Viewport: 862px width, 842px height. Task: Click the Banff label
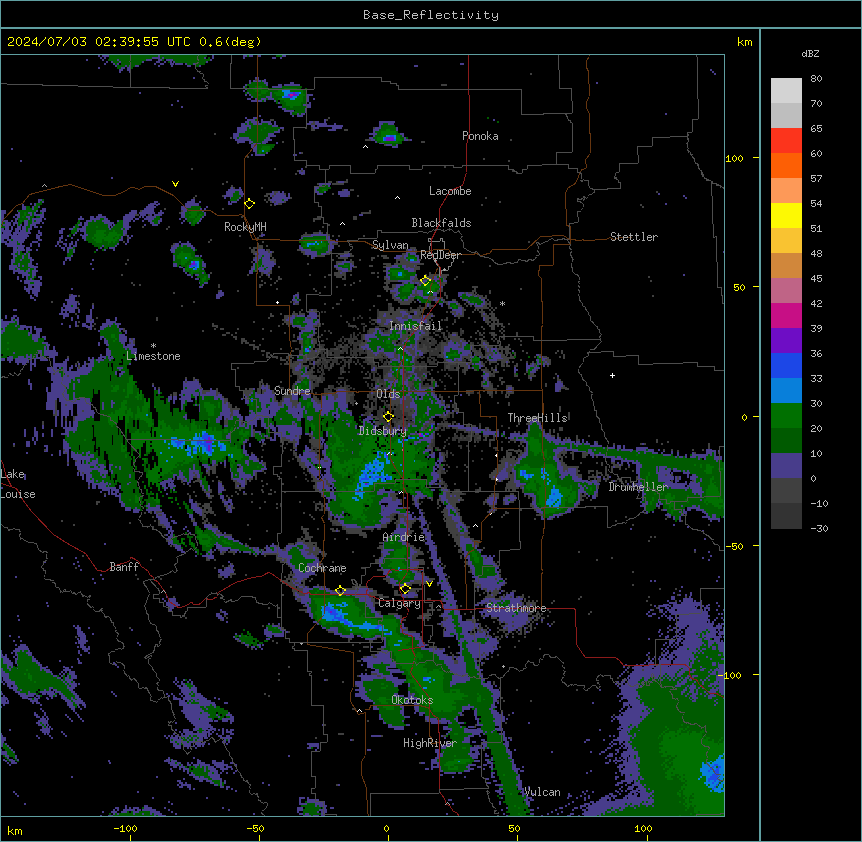[x=124, y=567]
